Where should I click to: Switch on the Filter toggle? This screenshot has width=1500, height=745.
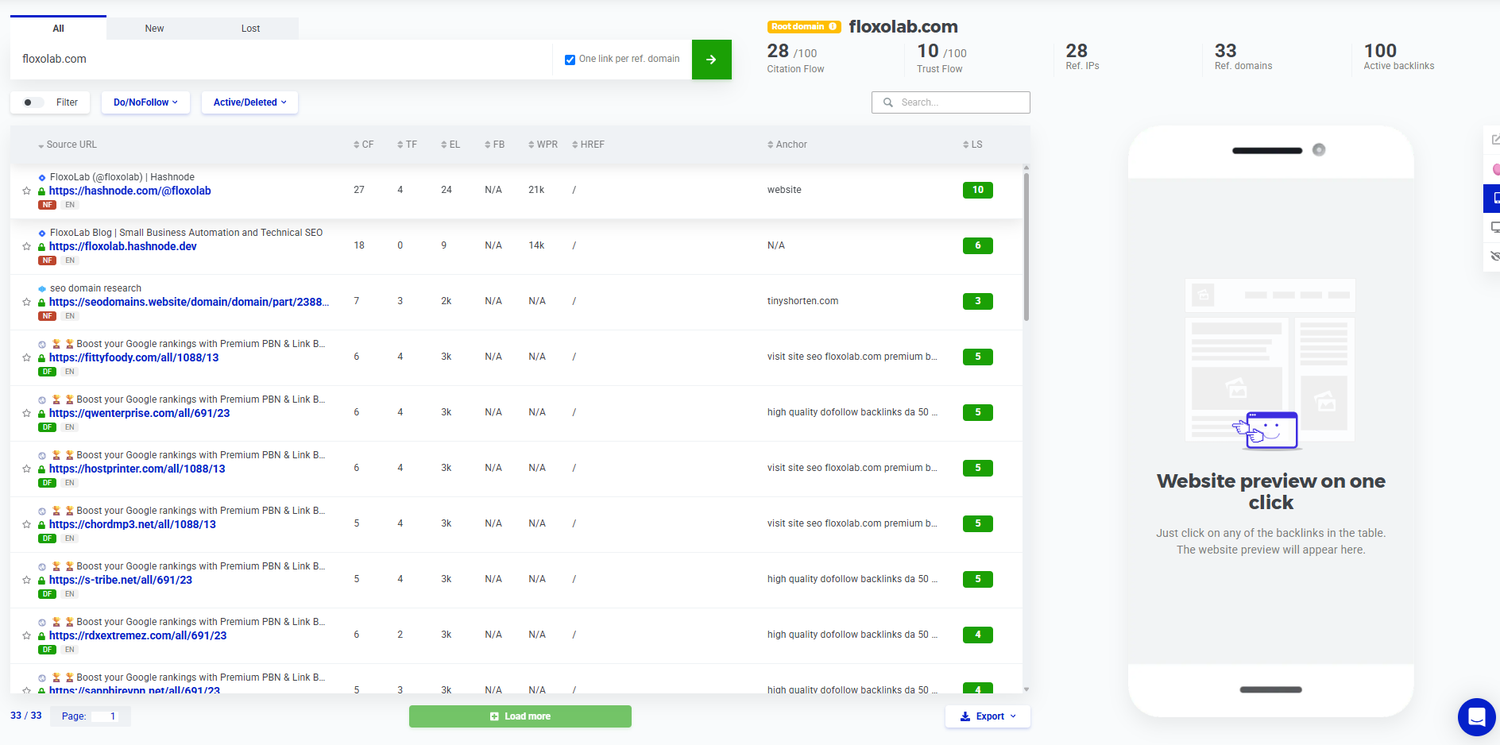(33, 102)
